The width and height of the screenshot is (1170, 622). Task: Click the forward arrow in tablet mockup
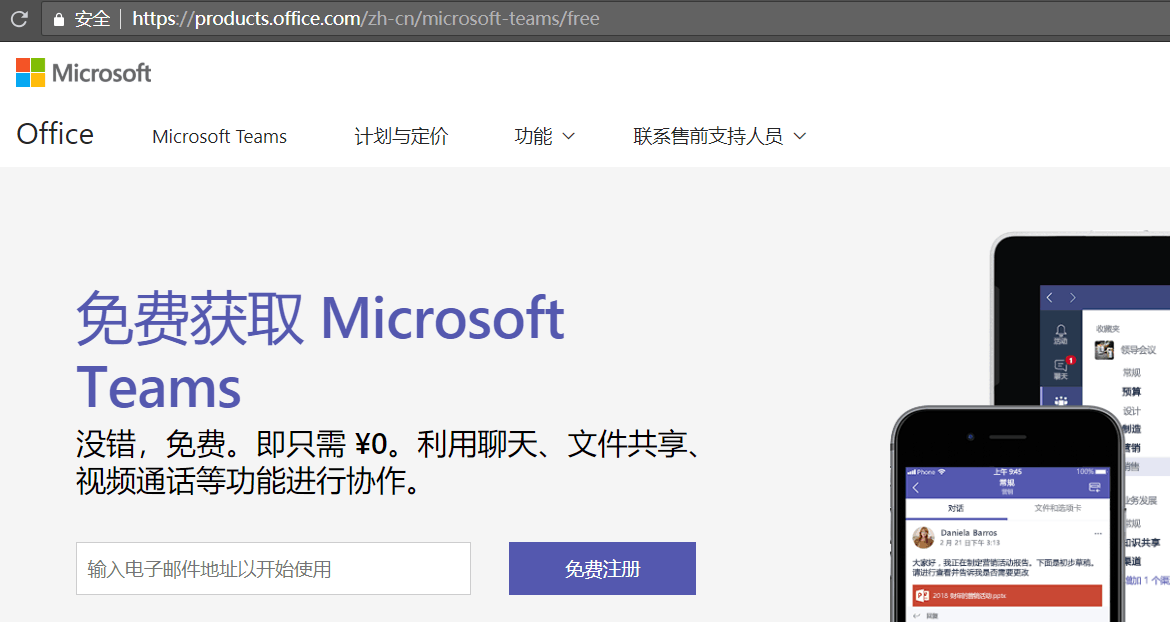tap(1073, 298)
